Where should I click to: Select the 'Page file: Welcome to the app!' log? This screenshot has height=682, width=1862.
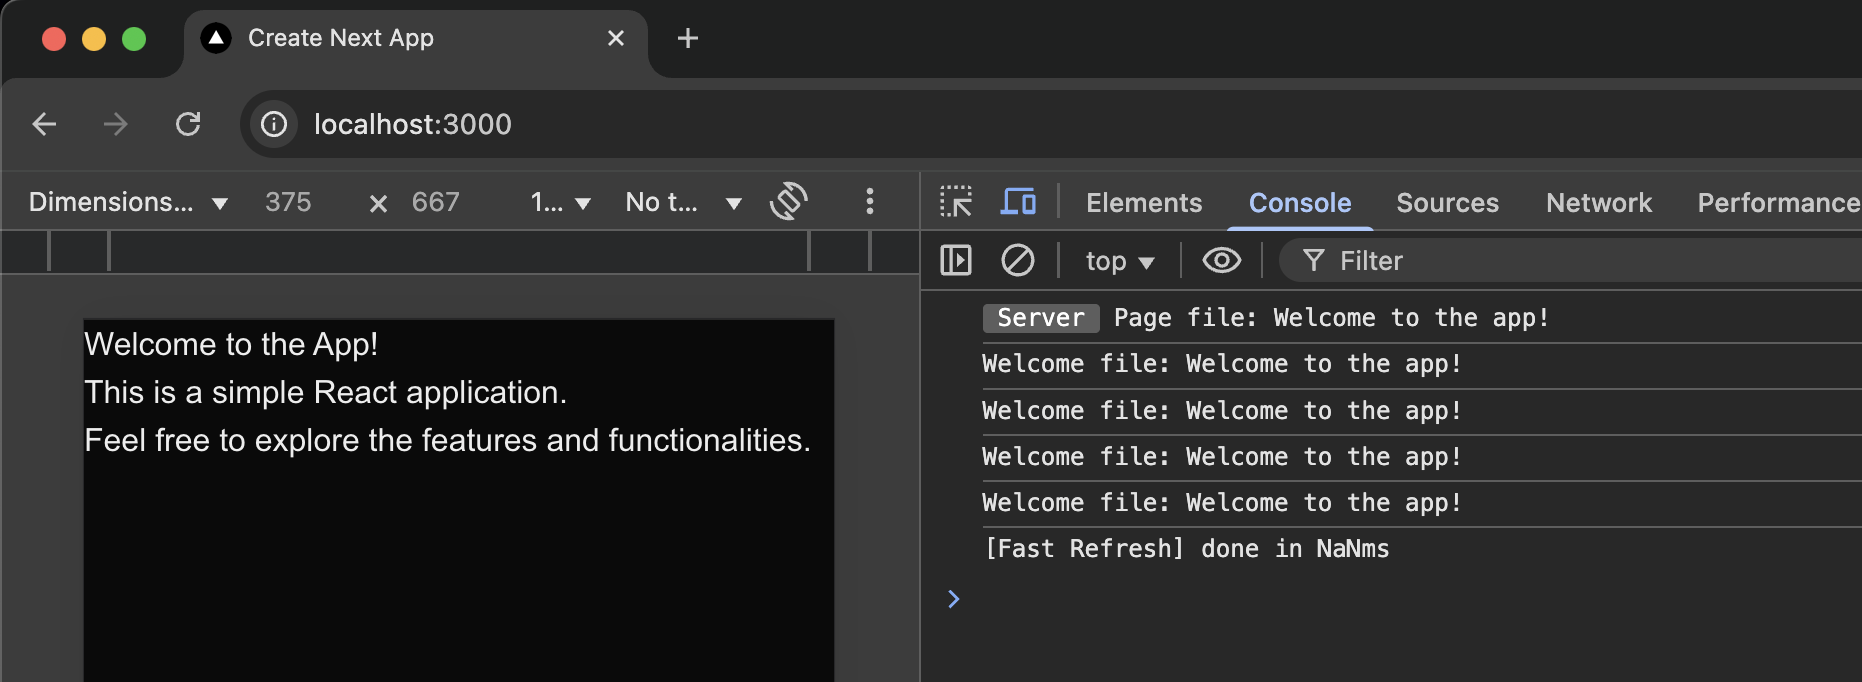1331,318
